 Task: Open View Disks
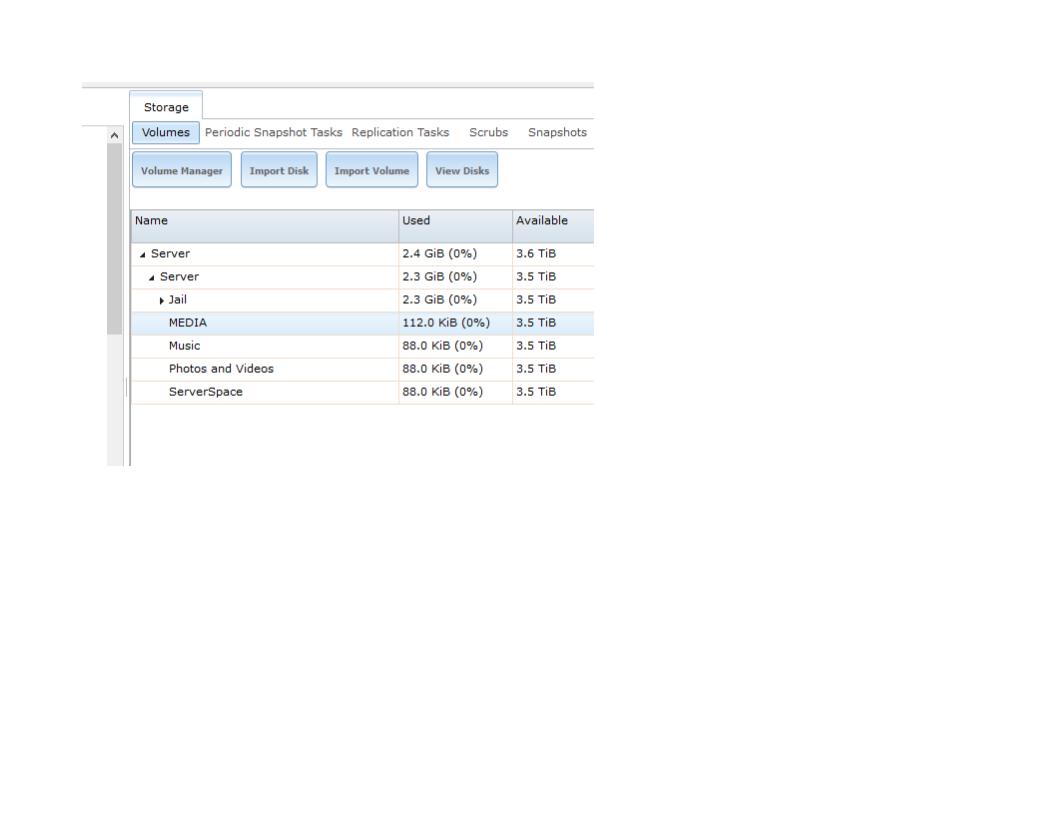coord(462,170)
